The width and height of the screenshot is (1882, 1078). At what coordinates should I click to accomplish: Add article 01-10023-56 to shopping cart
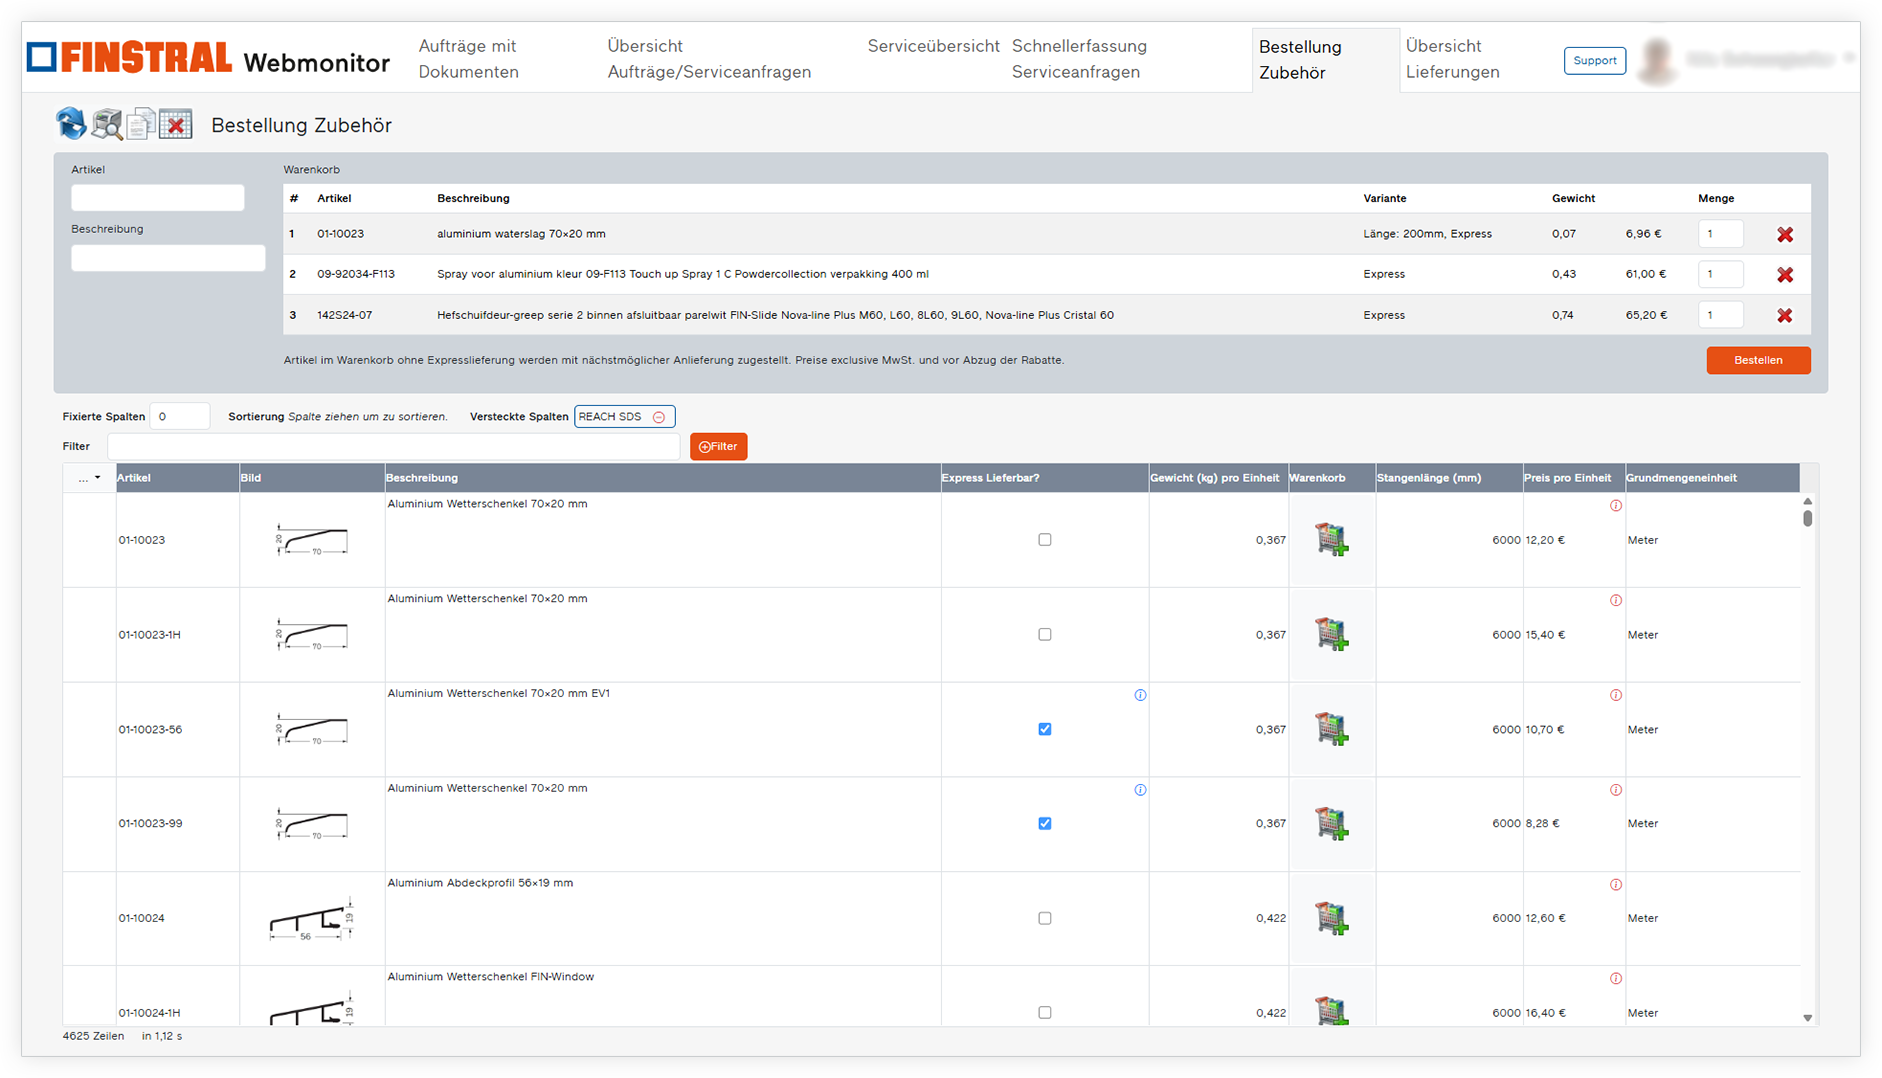pos(1331,729)
